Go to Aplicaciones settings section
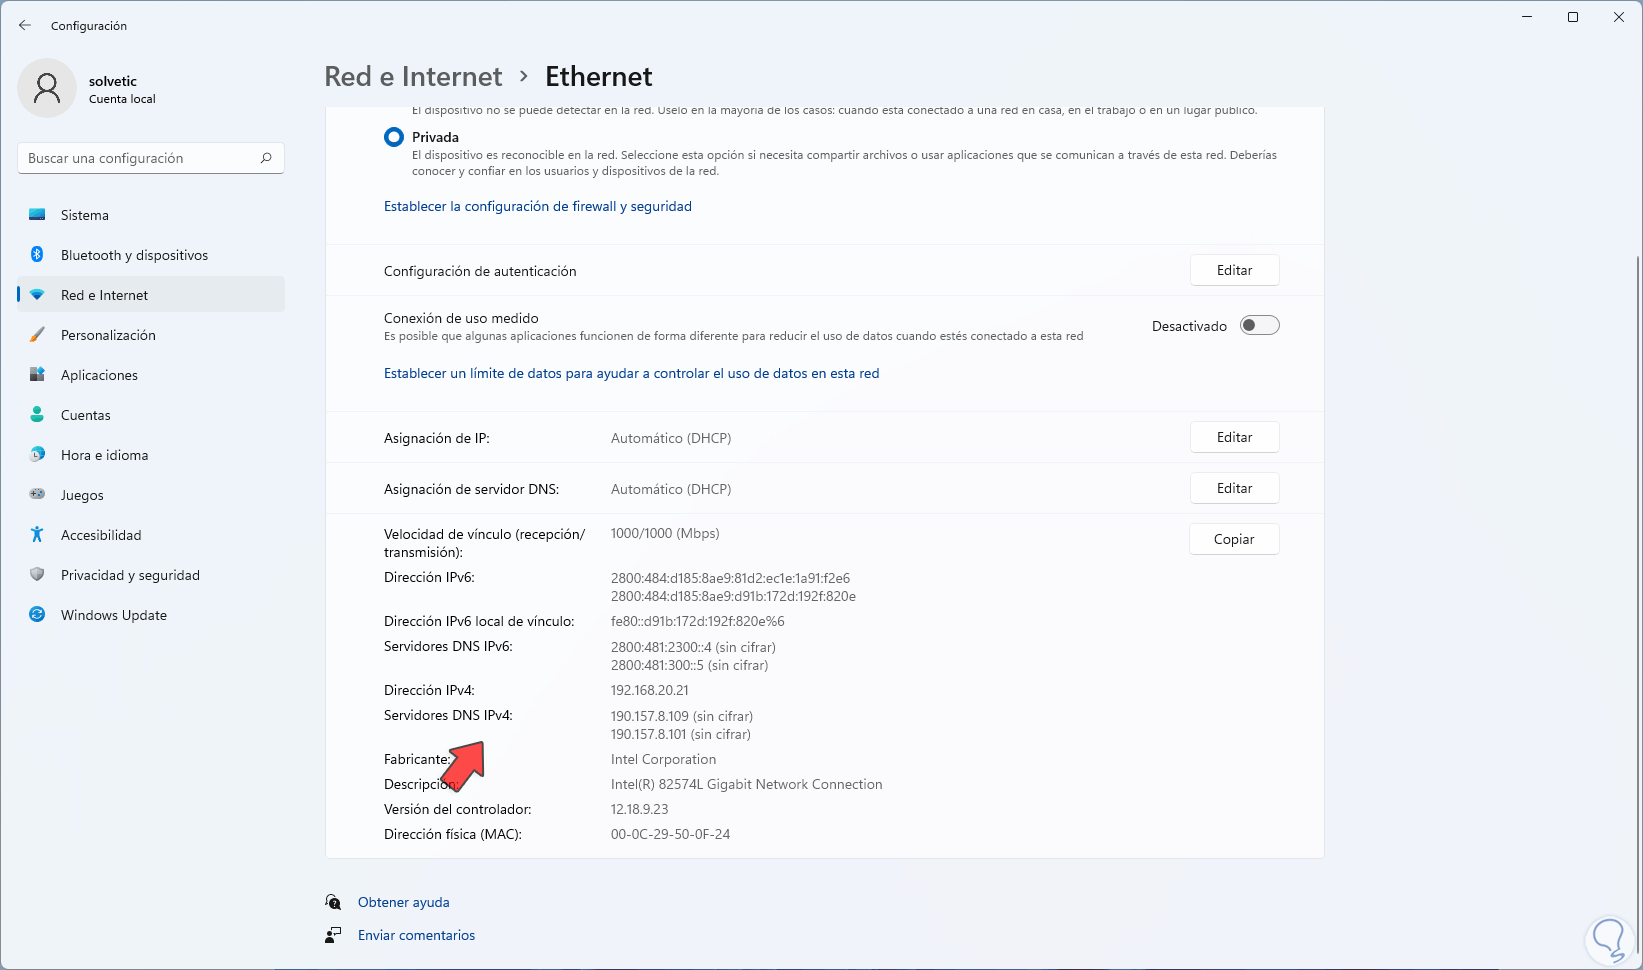 click(x=99, y=375)
